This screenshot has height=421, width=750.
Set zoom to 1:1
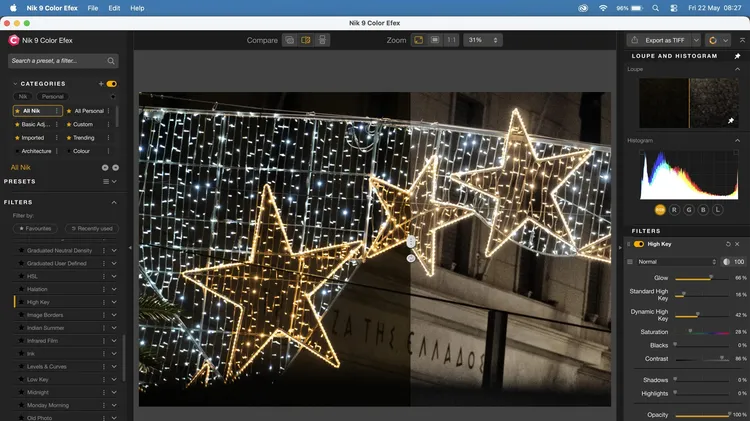click(x=452, y=40)
